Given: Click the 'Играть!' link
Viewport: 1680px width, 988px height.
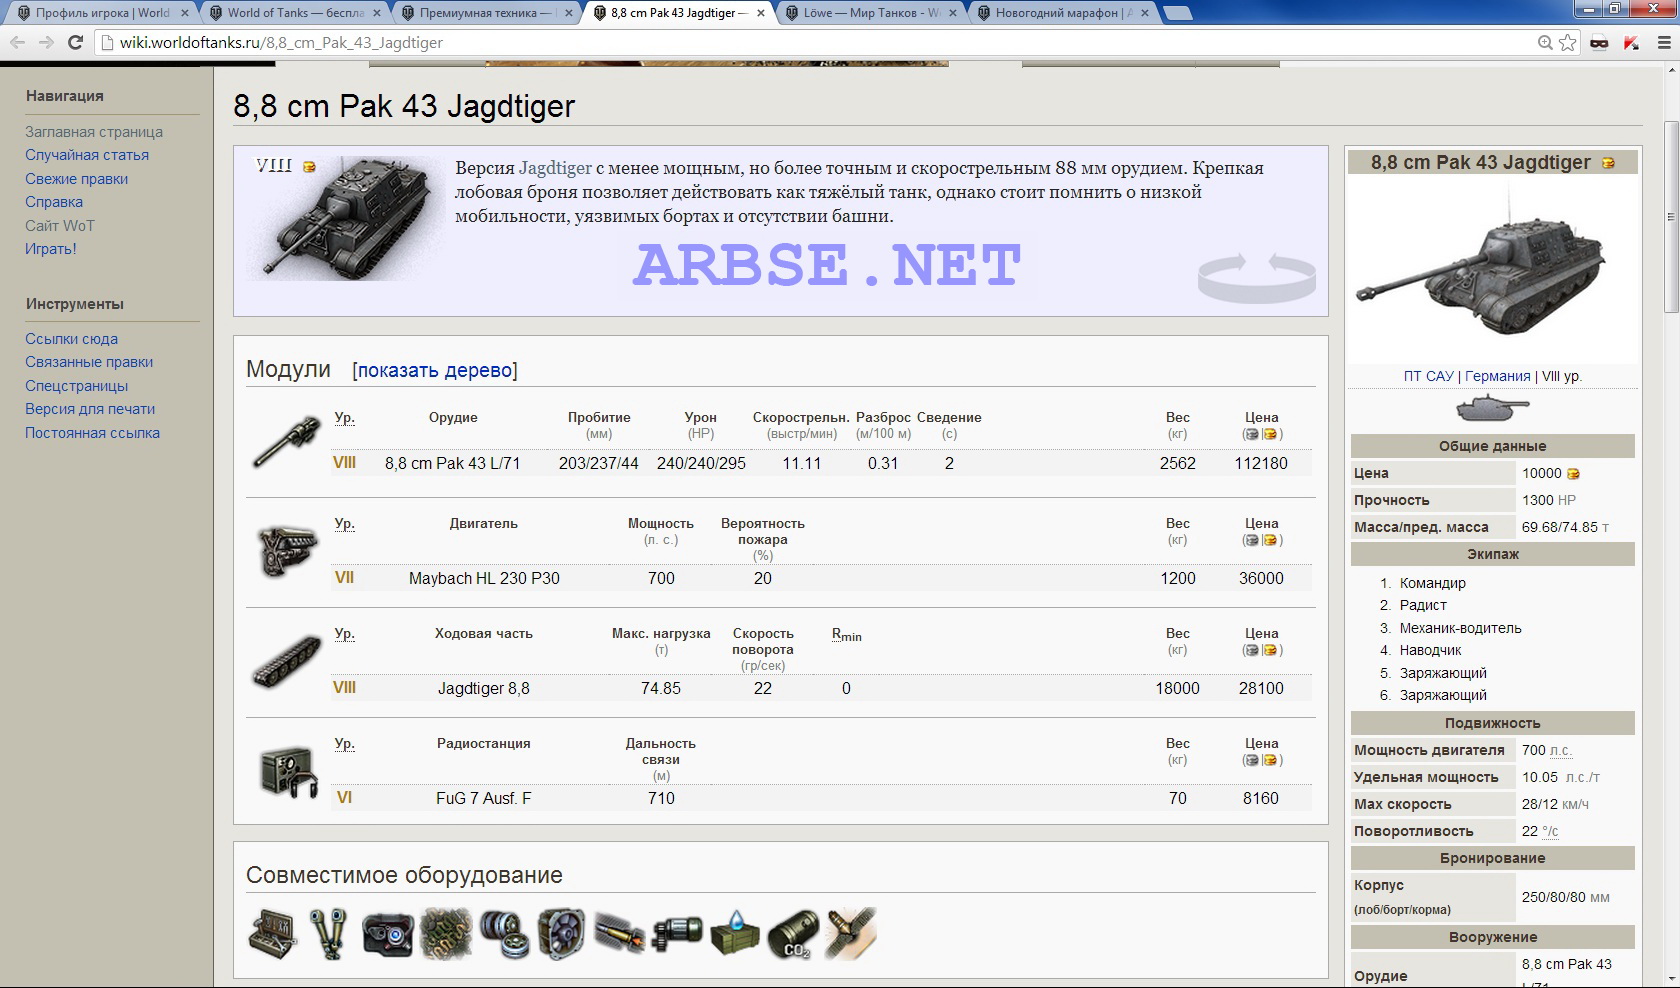Looking at the screenshot, I should point(51,249).
